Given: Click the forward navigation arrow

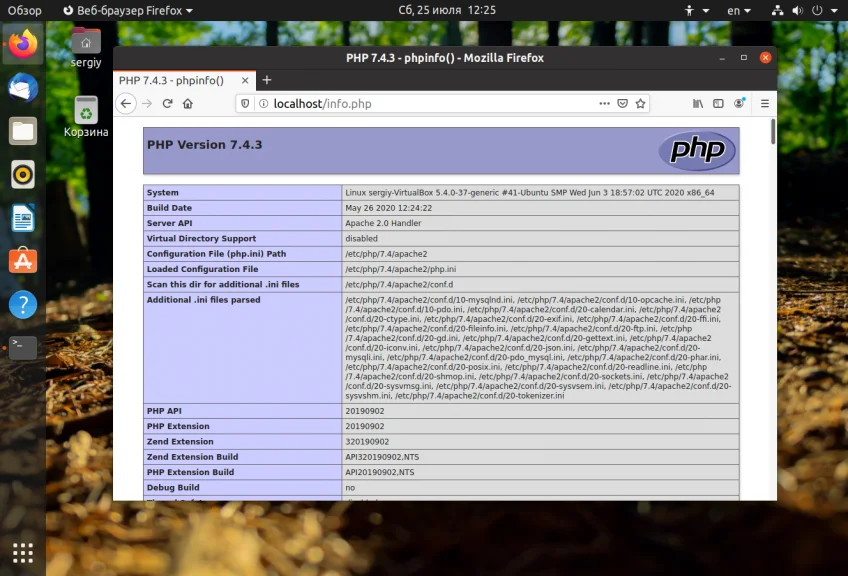Looking at the screenshot, I should tap(147, 103).
